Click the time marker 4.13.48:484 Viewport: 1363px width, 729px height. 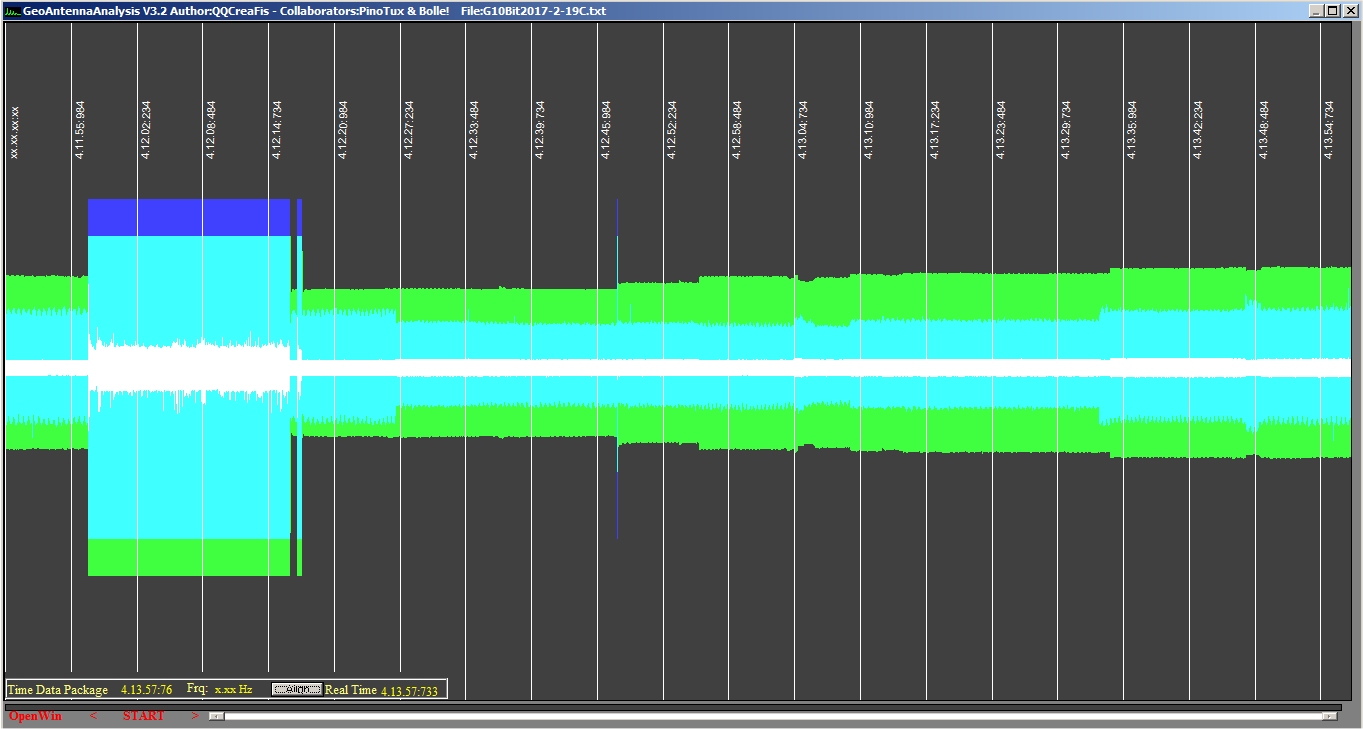1264,130
